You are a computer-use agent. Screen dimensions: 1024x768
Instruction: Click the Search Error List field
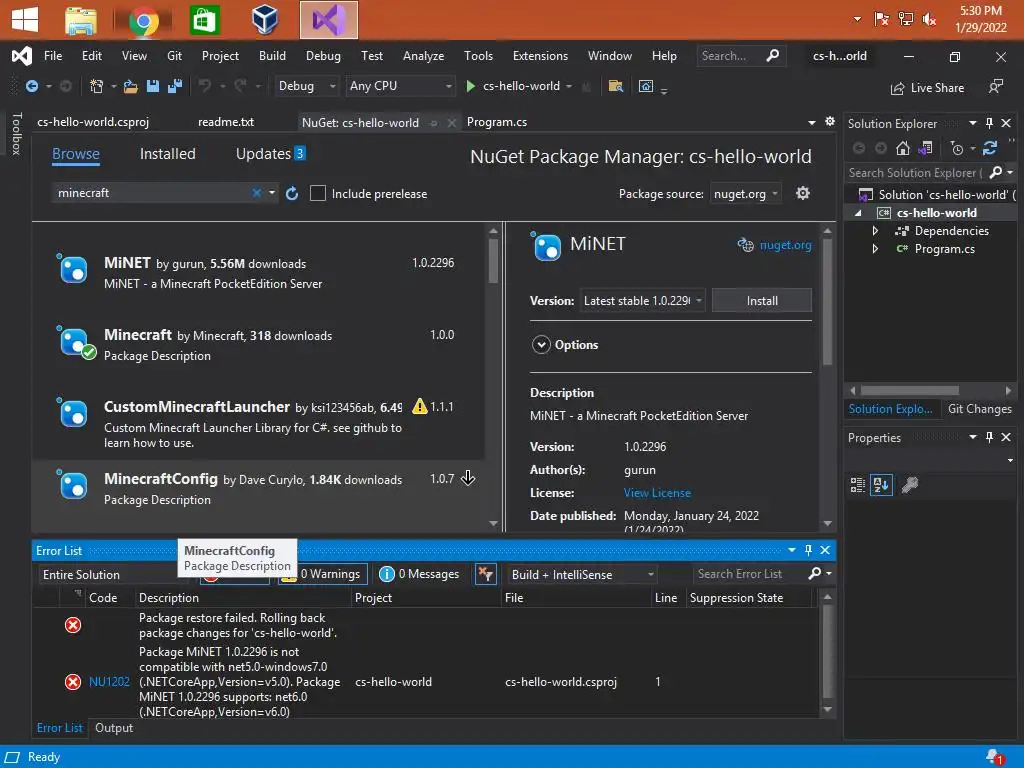pos(750,574)
